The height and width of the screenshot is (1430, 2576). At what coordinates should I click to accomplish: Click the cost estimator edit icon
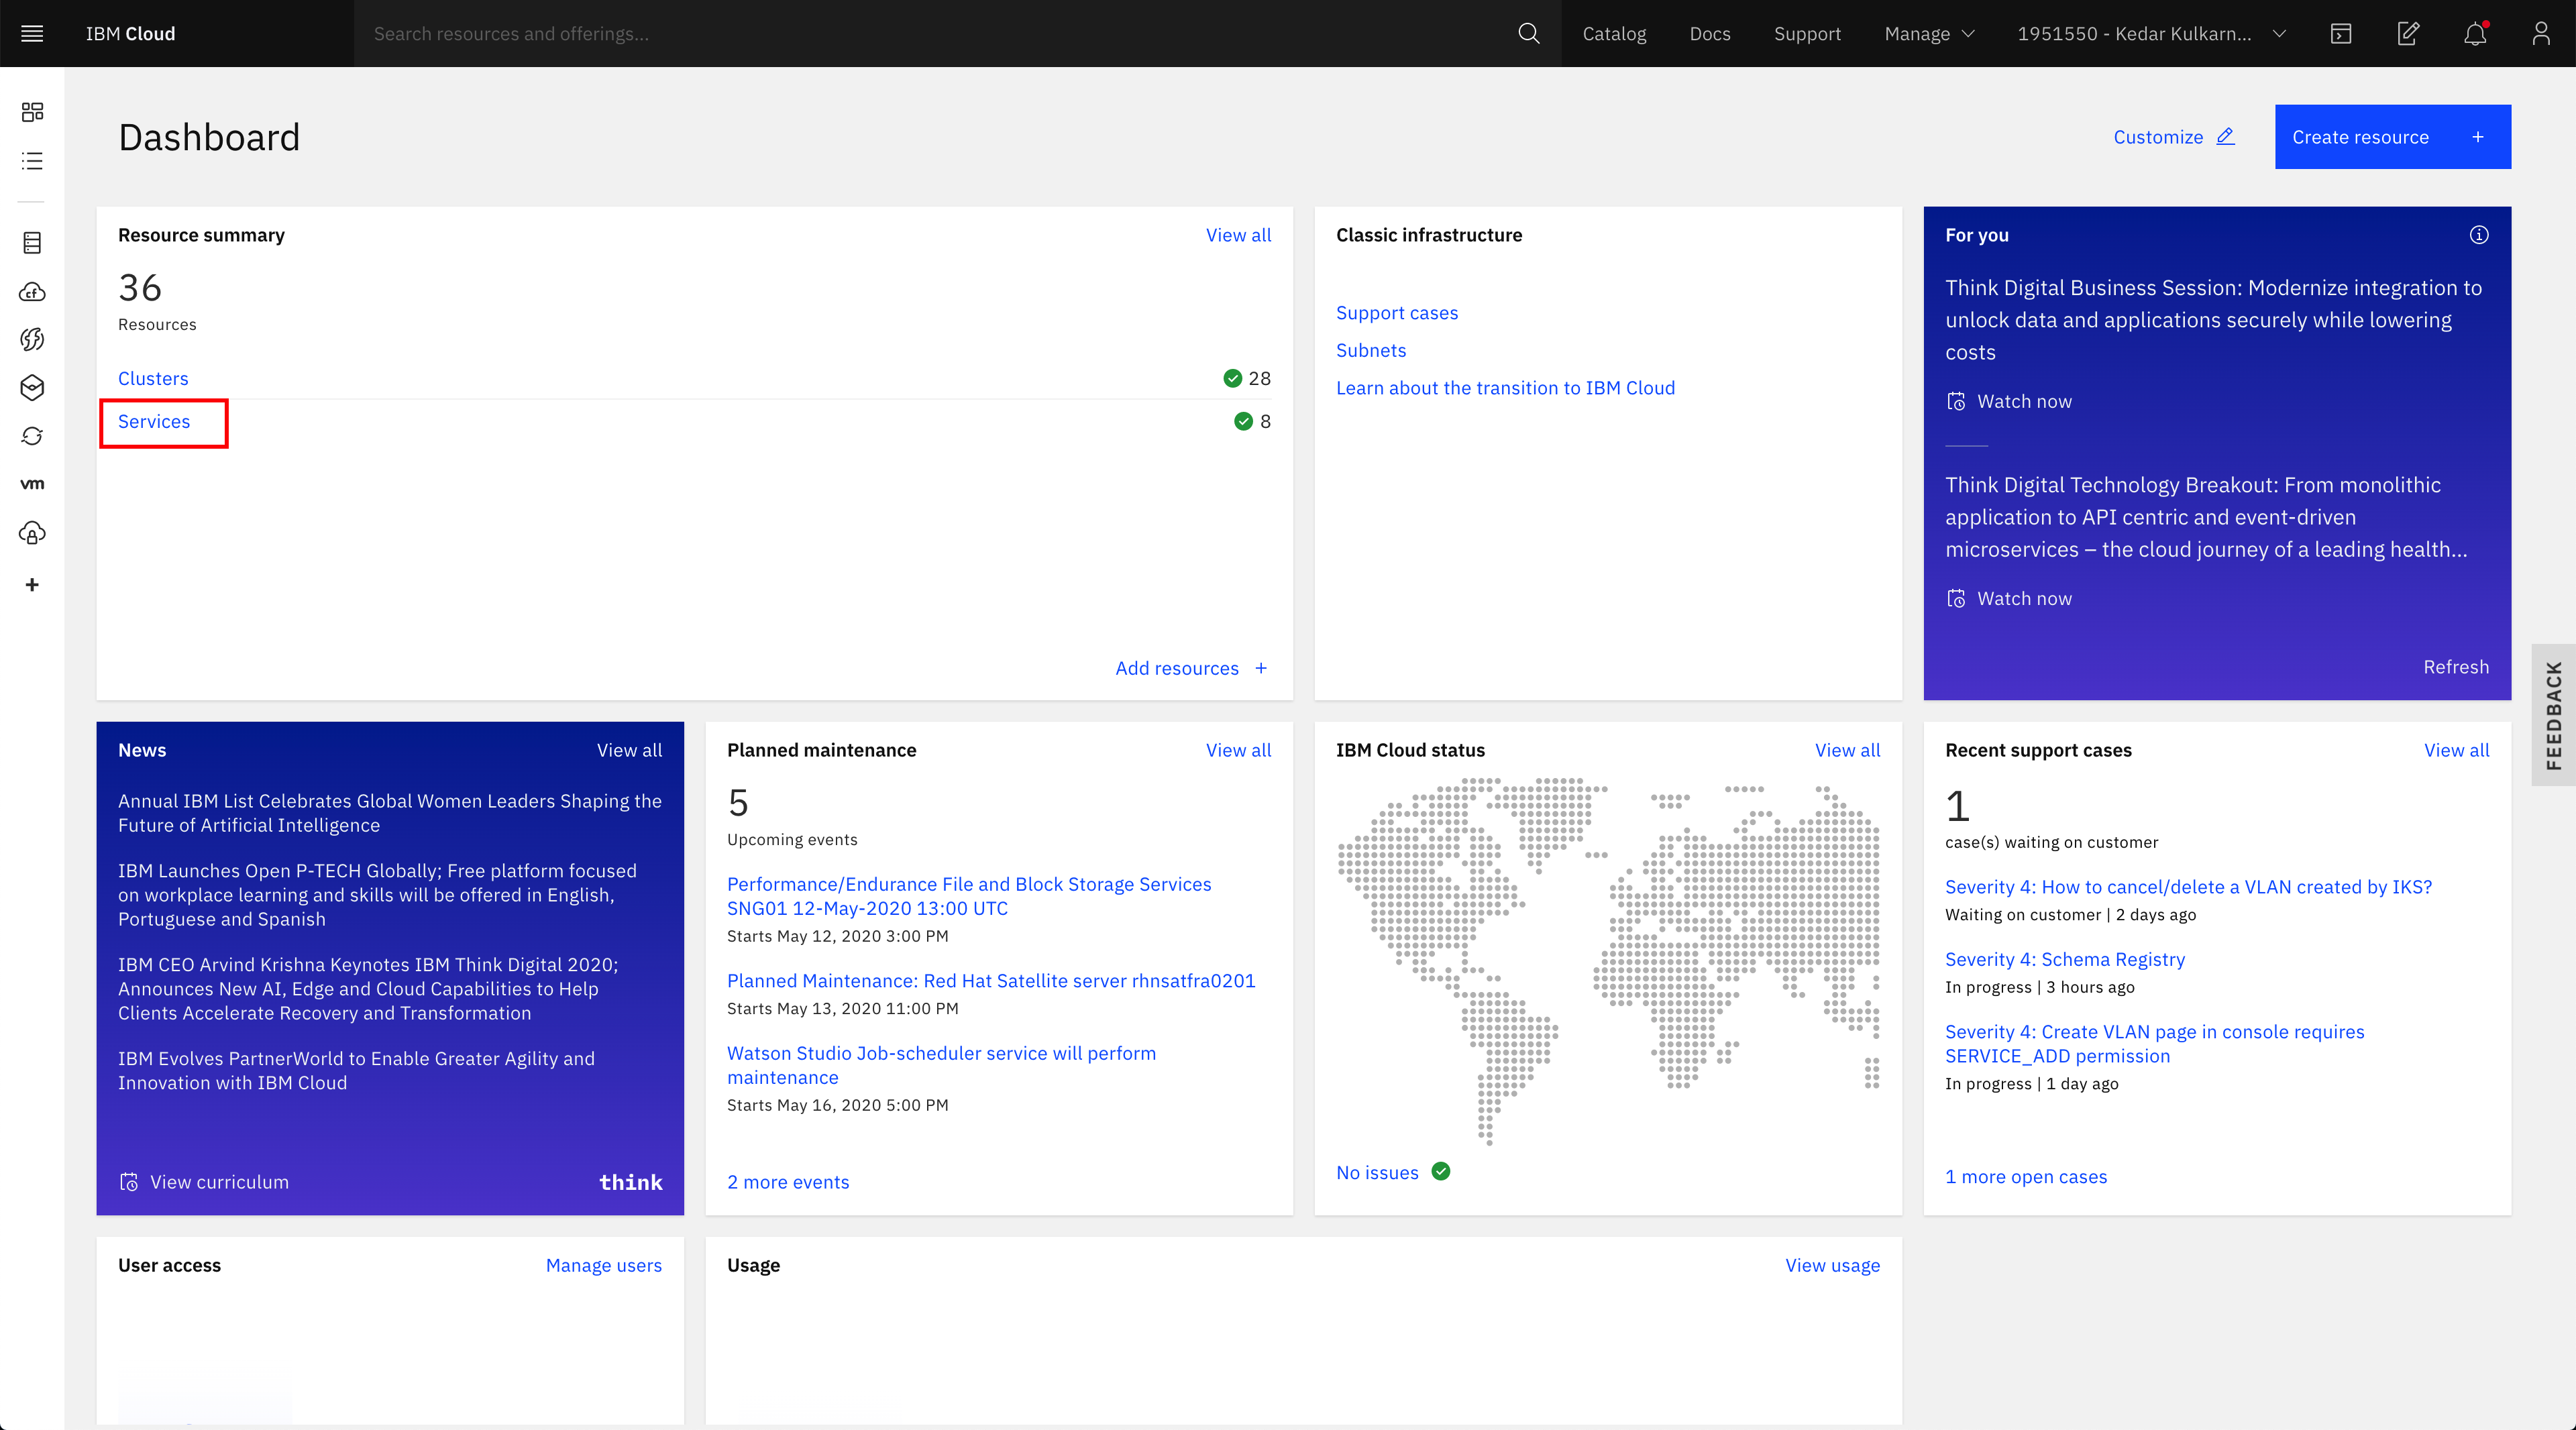pos(2408,33)
